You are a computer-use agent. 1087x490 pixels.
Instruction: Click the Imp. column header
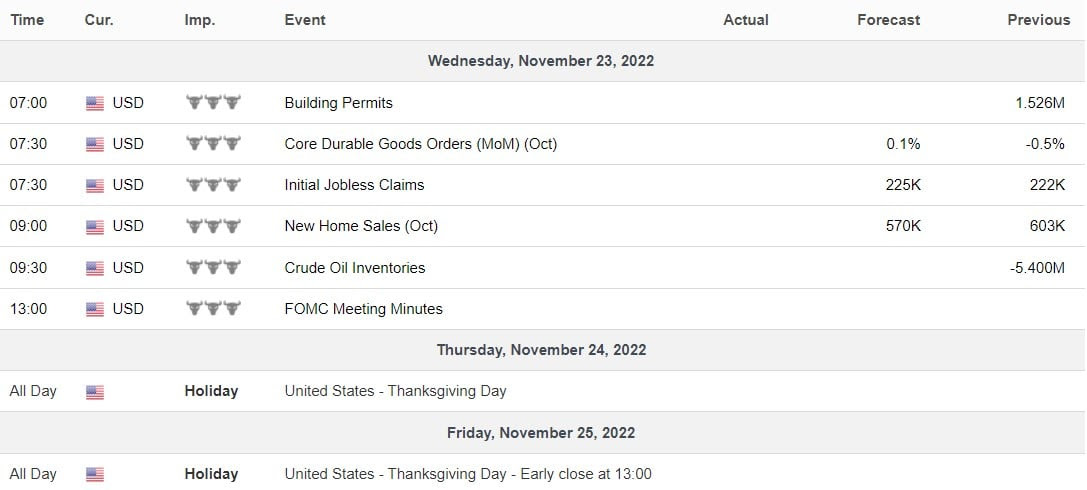[x=199, y=20]
